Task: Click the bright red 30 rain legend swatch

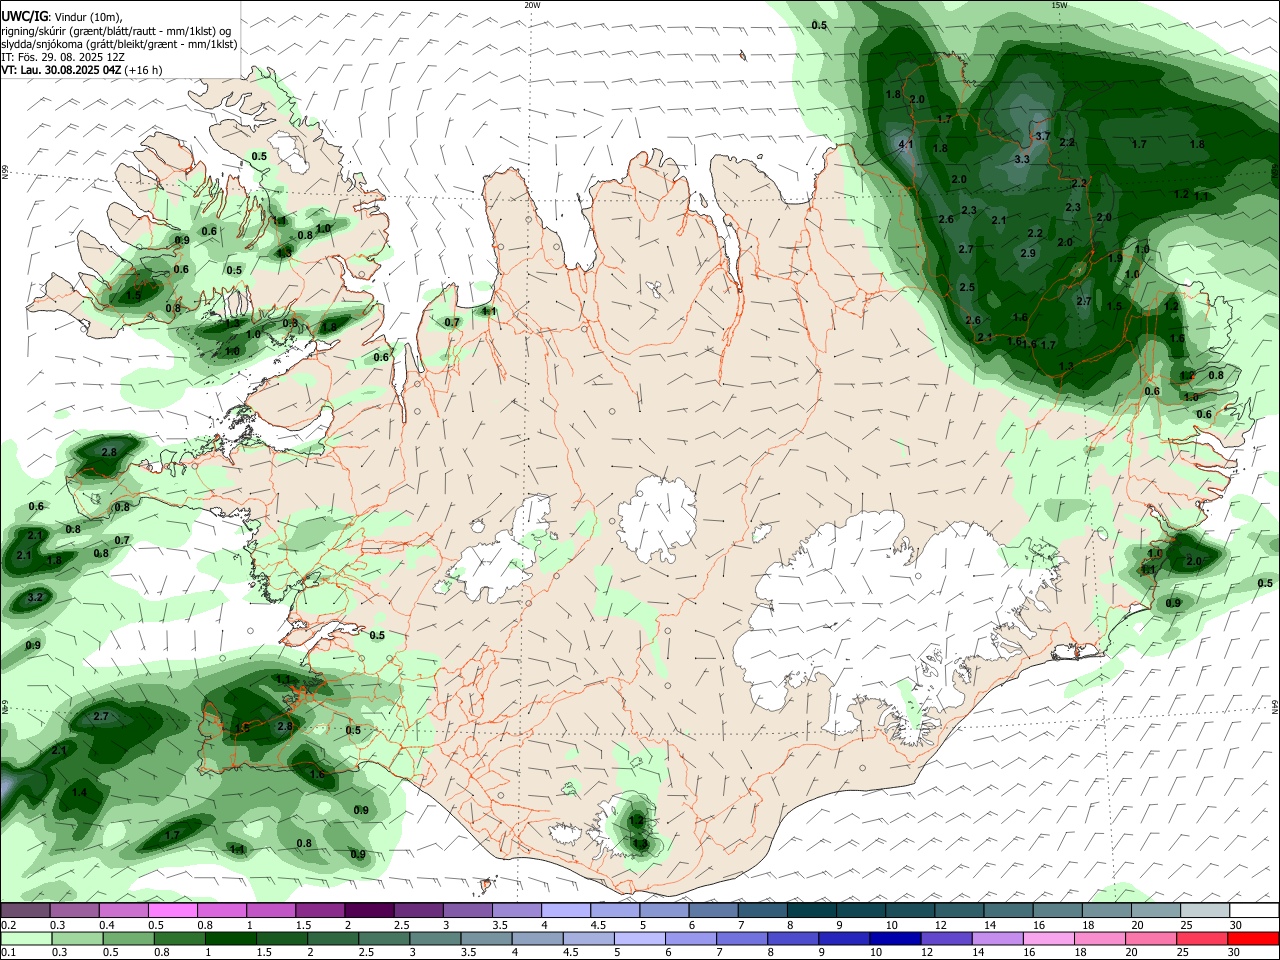Action: (1253, 938)
